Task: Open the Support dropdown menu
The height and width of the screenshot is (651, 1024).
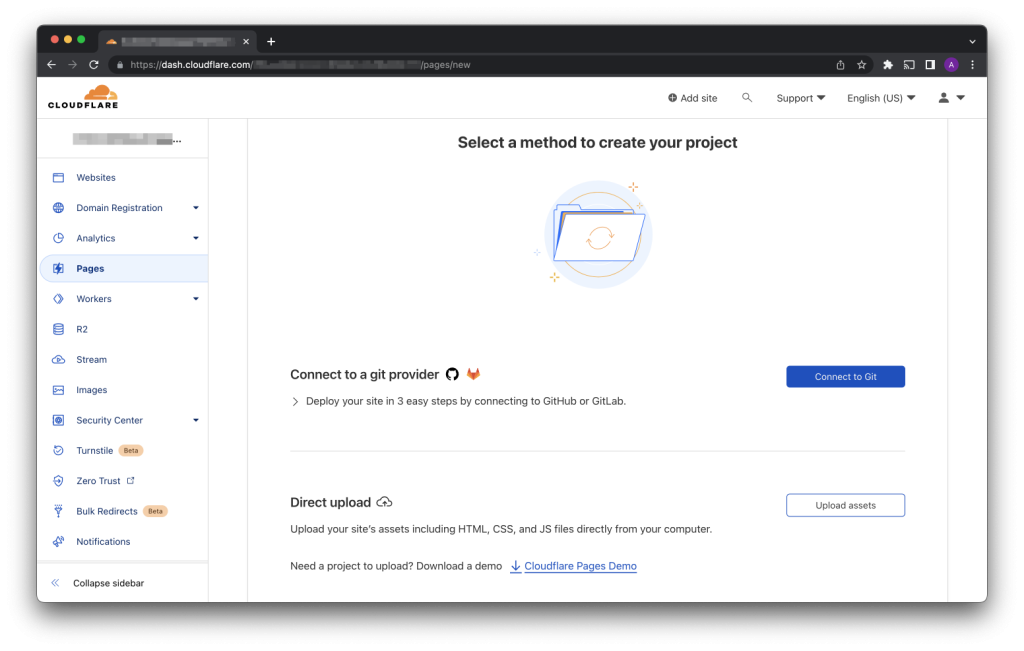Action: (800, 98)
